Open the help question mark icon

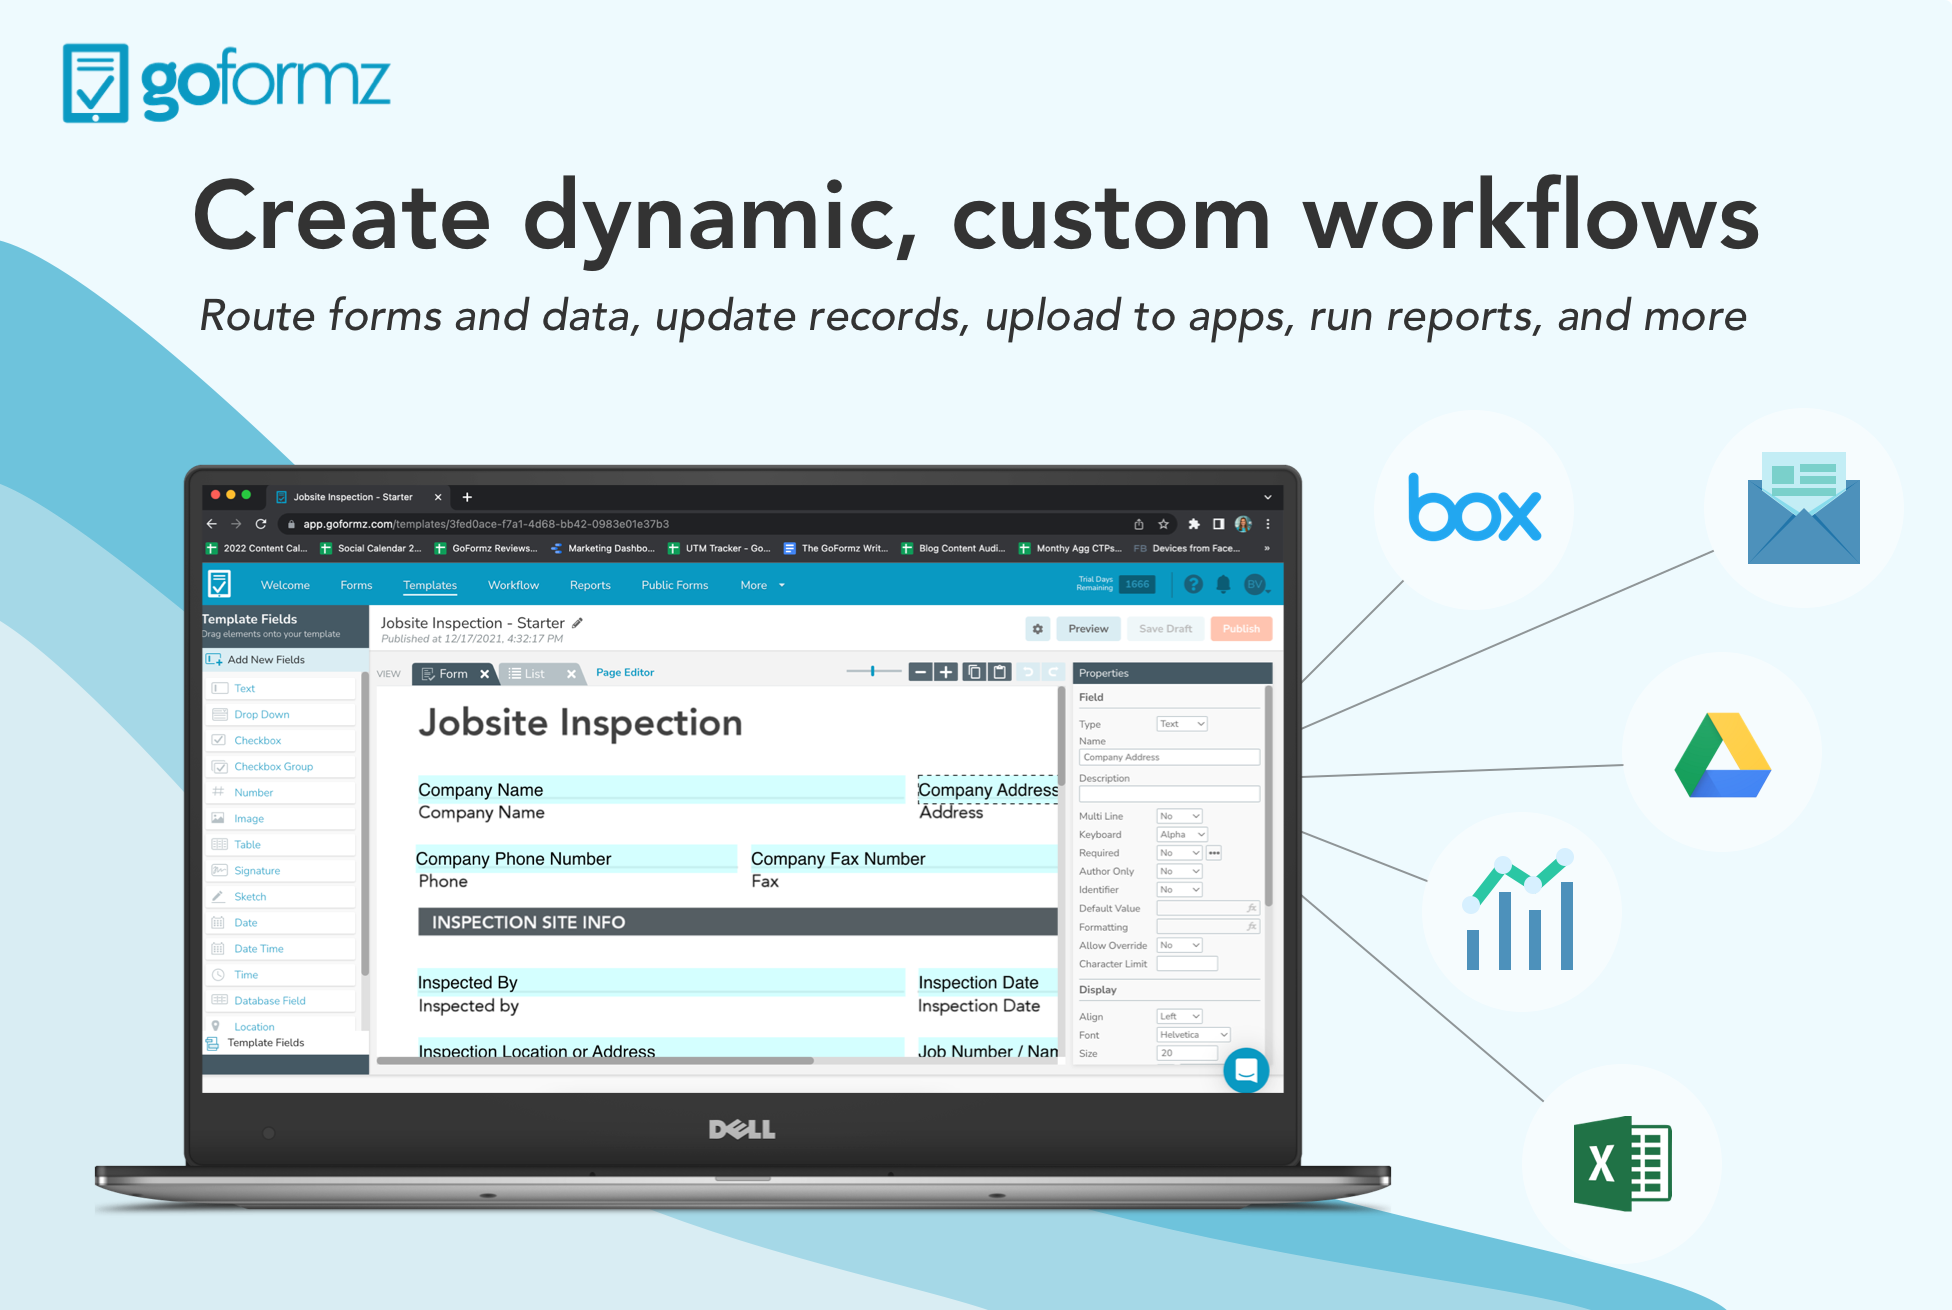(1193, 585)
